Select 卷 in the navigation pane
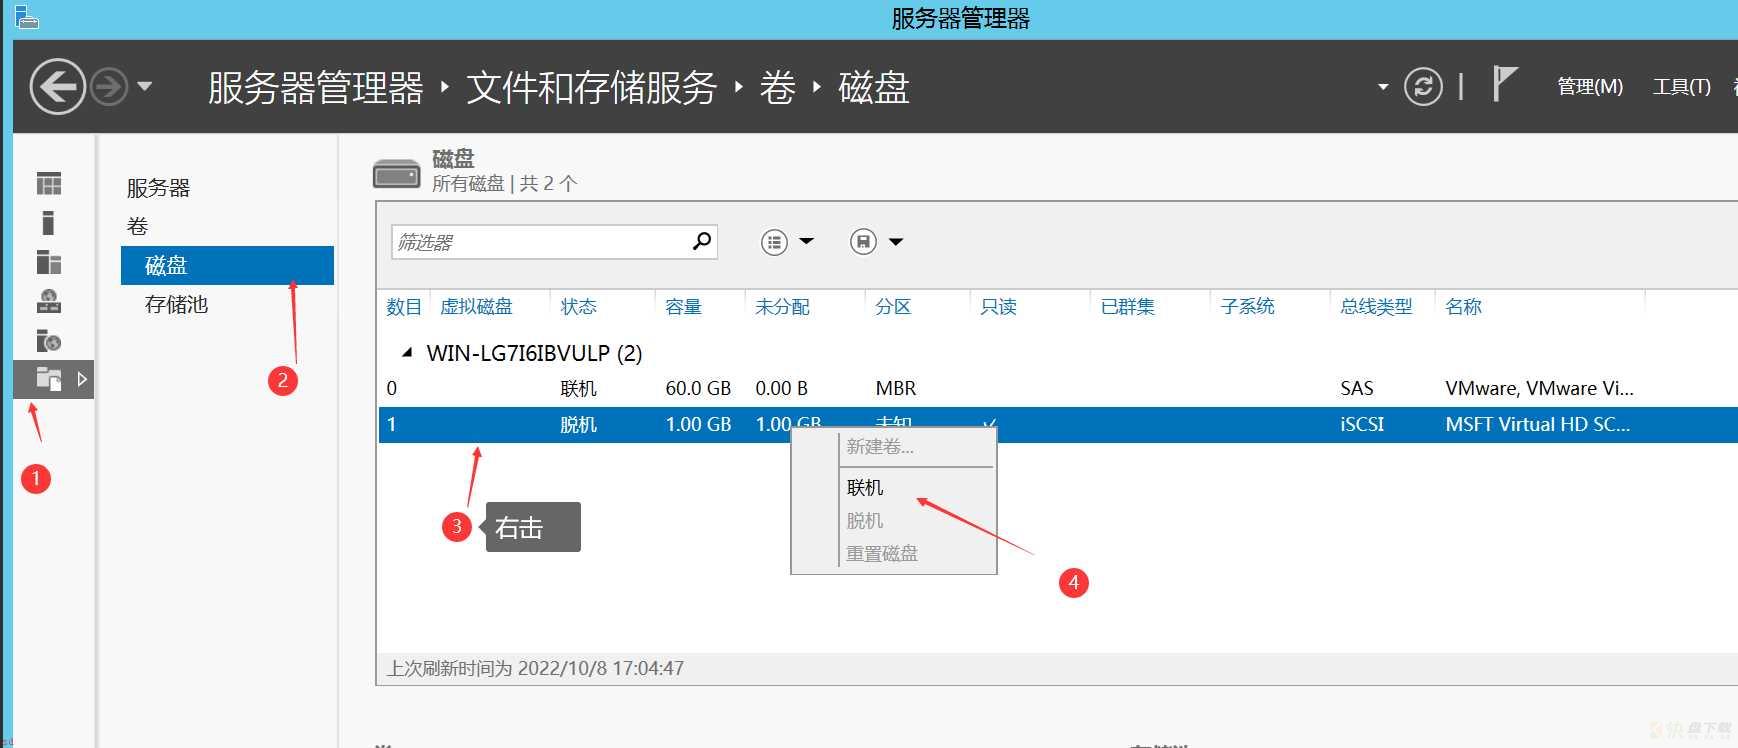This screenshot has height=748, width=1738. (x=138, y=226)
